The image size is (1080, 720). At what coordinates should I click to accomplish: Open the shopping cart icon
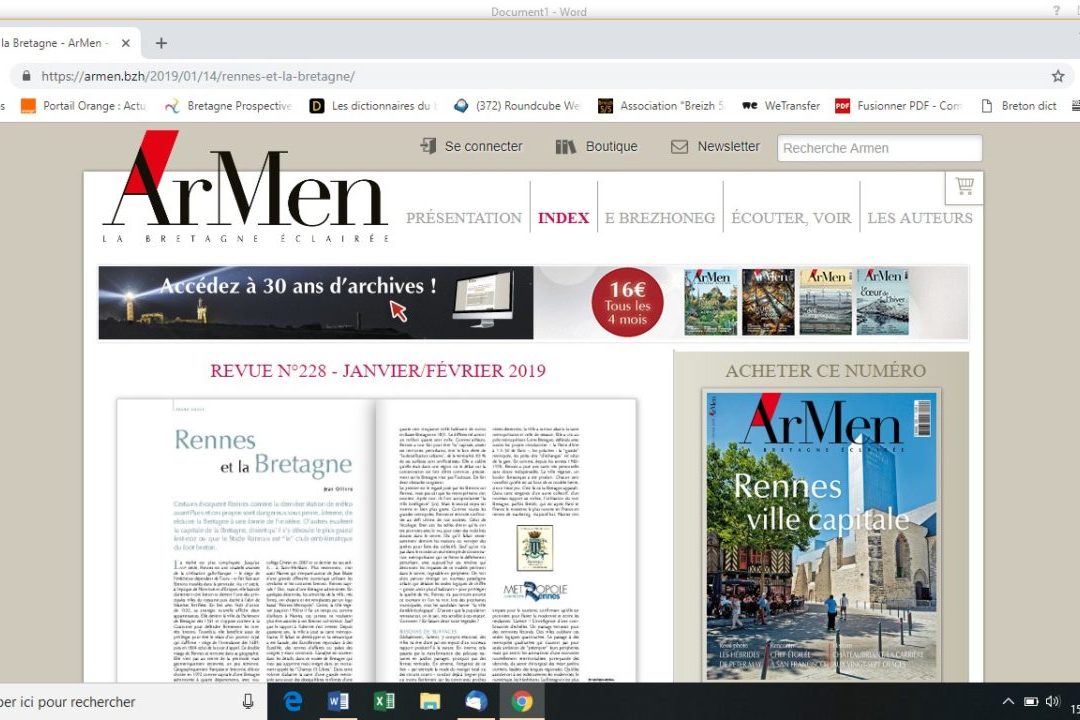[964, 187]
